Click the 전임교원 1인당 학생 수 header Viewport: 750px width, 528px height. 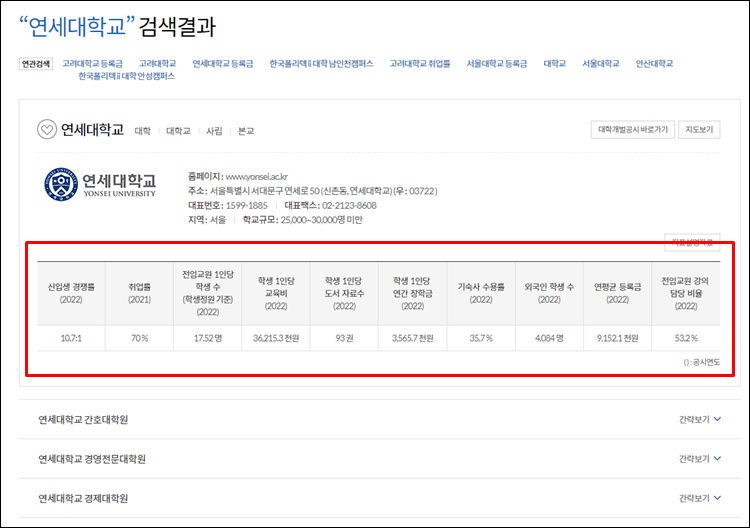click(208, 293)
